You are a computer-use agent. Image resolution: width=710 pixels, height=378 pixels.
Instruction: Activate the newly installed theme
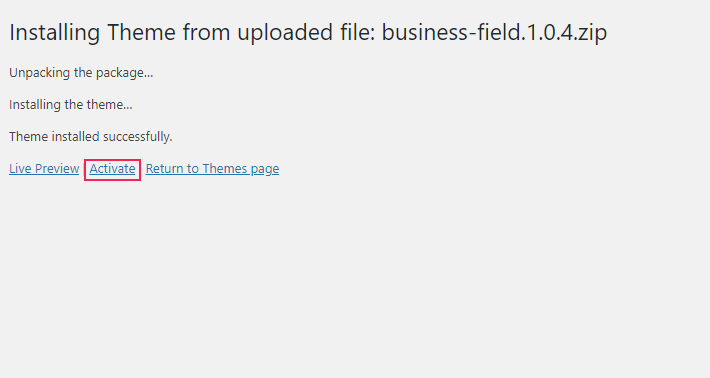tap(112, 169)
